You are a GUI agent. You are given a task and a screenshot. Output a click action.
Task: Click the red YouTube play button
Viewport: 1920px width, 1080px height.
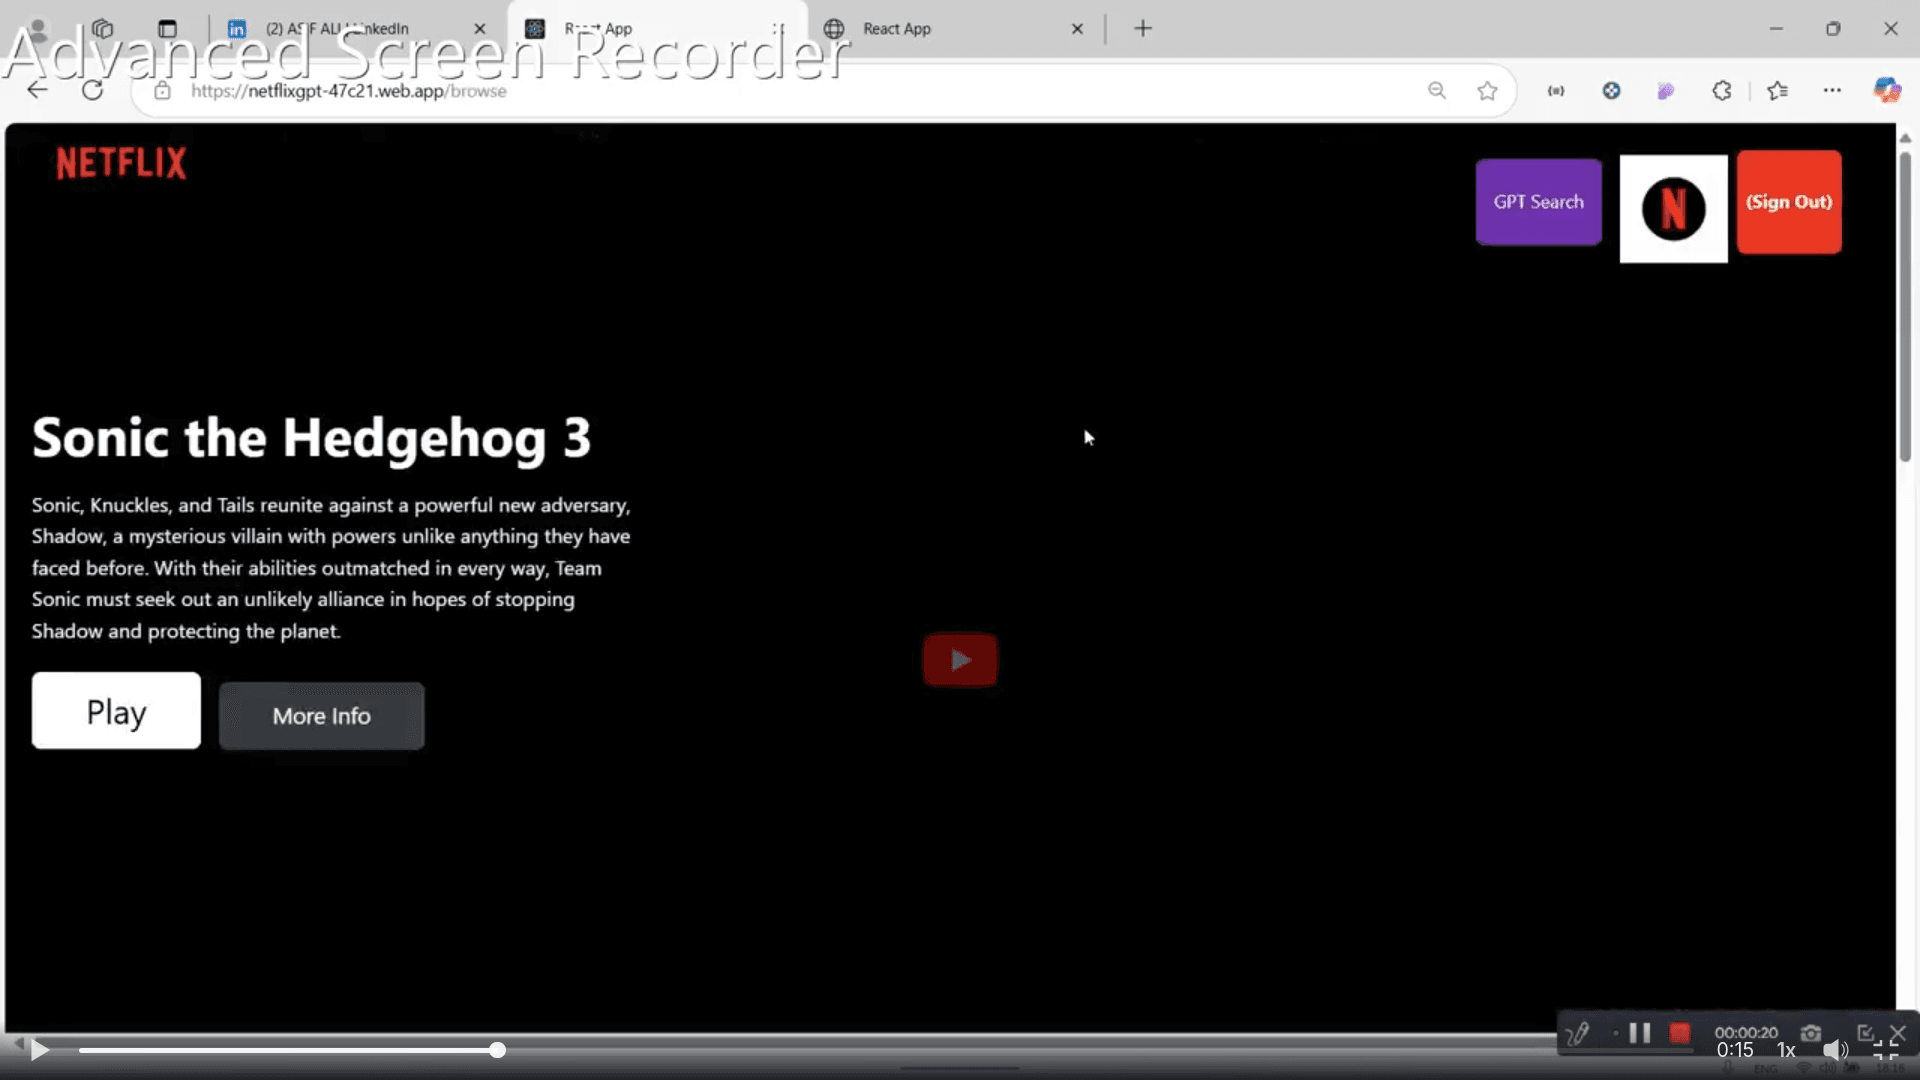960,660
